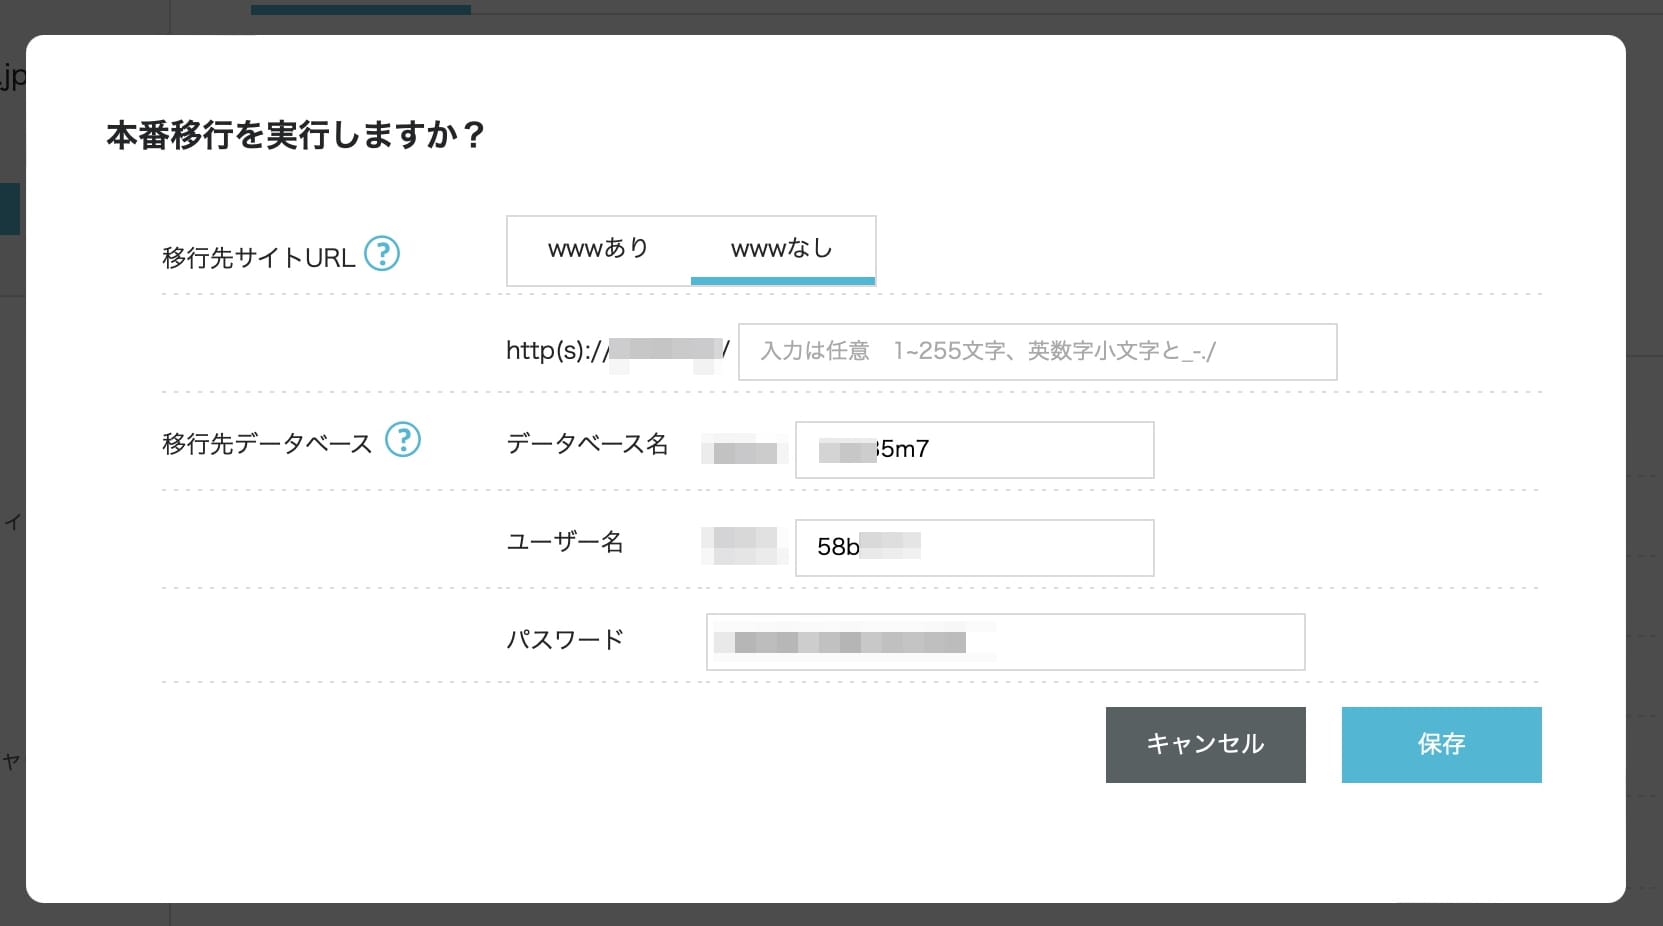The width and height of the screenshot is (1663, 926).
Task: Click the help icon beside 移行先サイトURL
Action: point(381,254)
